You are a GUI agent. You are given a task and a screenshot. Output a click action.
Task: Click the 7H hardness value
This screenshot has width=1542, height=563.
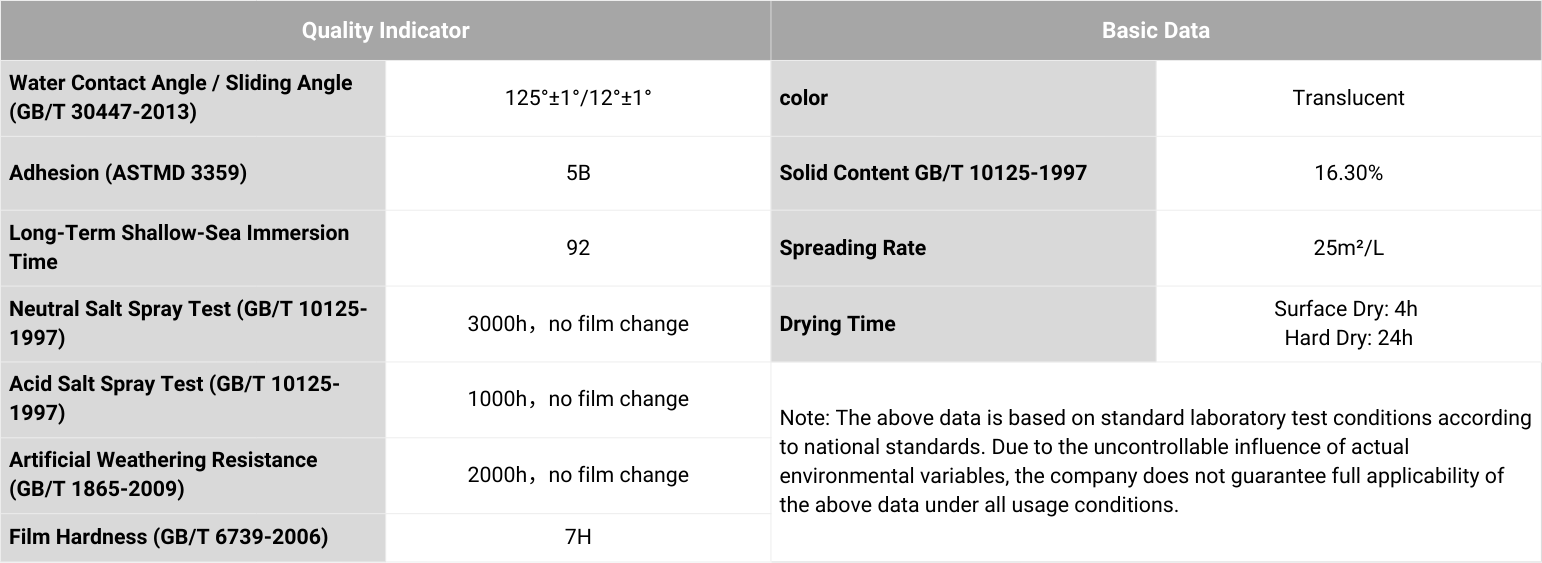578,537
